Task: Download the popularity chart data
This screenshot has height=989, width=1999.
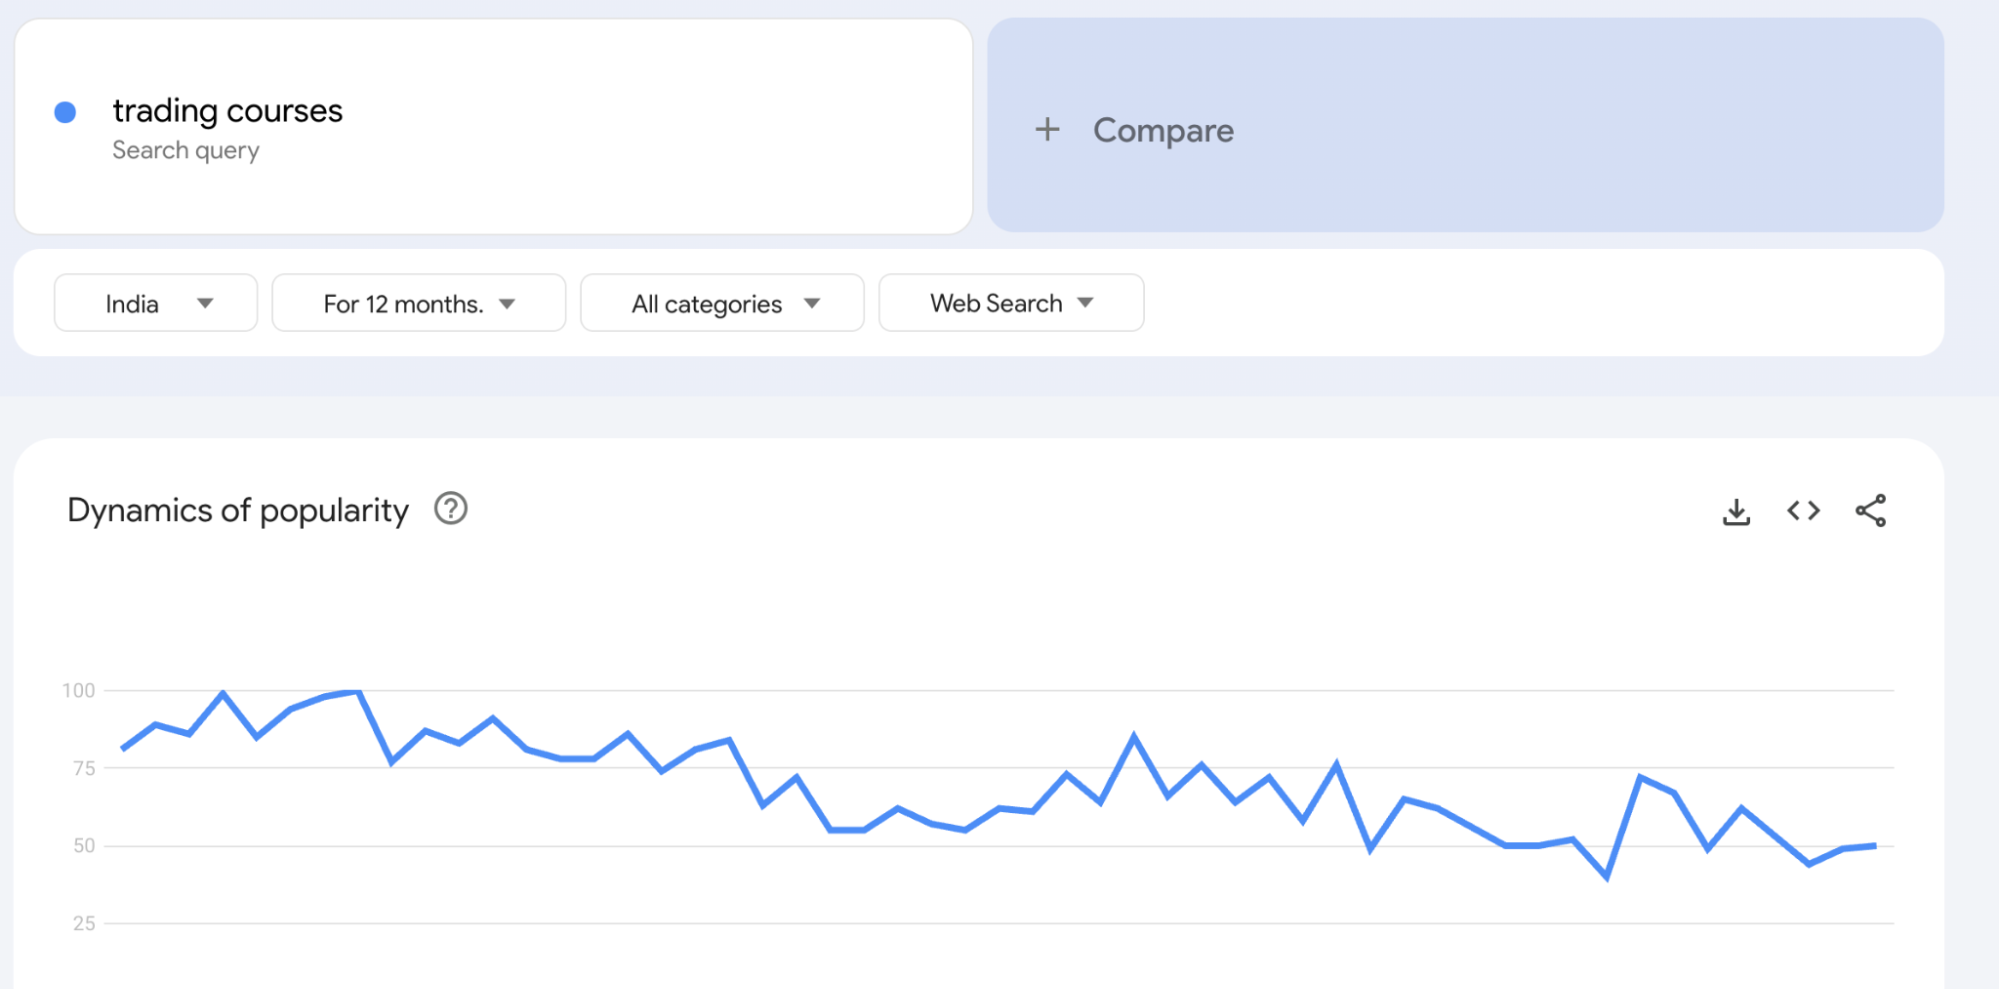Action: click(x=1736, y=511)
